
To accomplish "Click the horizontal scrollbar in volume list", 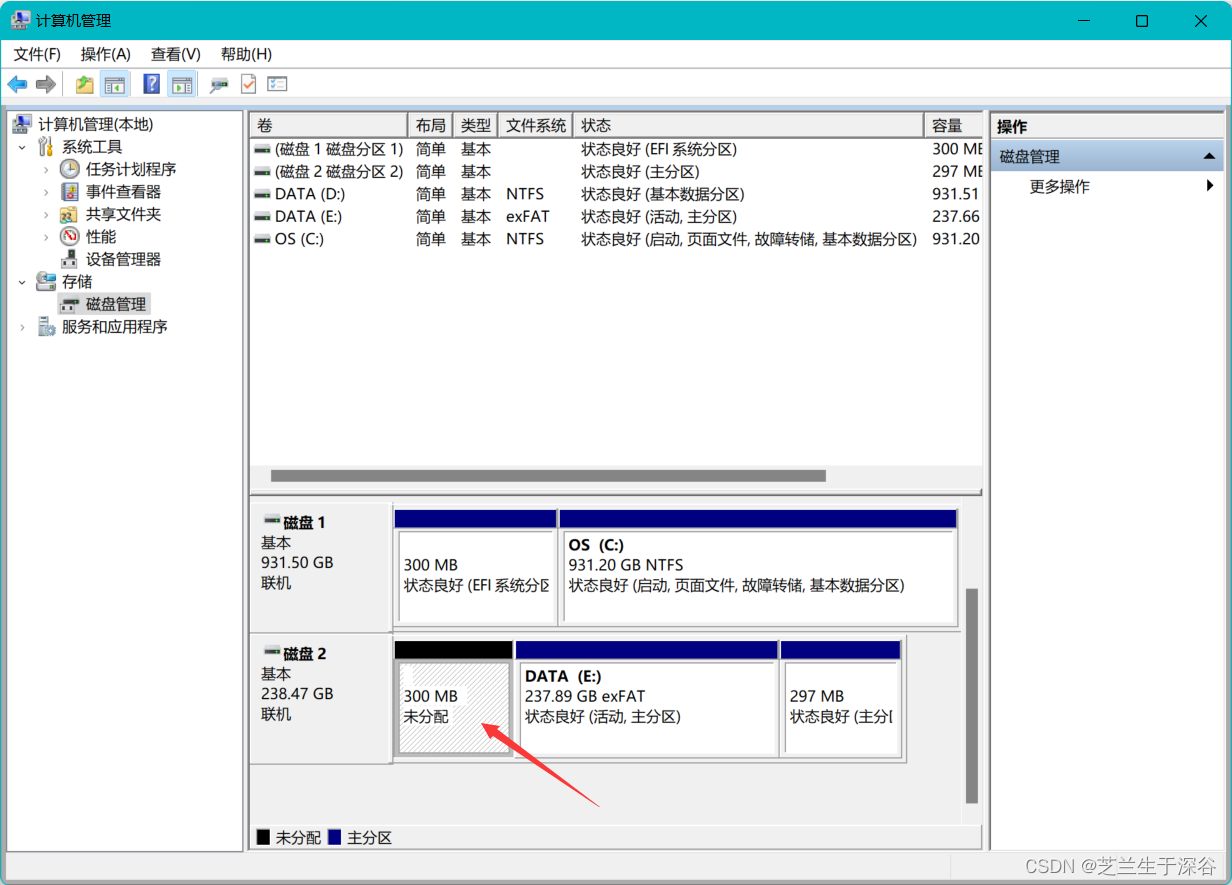I will coord(548,476).
